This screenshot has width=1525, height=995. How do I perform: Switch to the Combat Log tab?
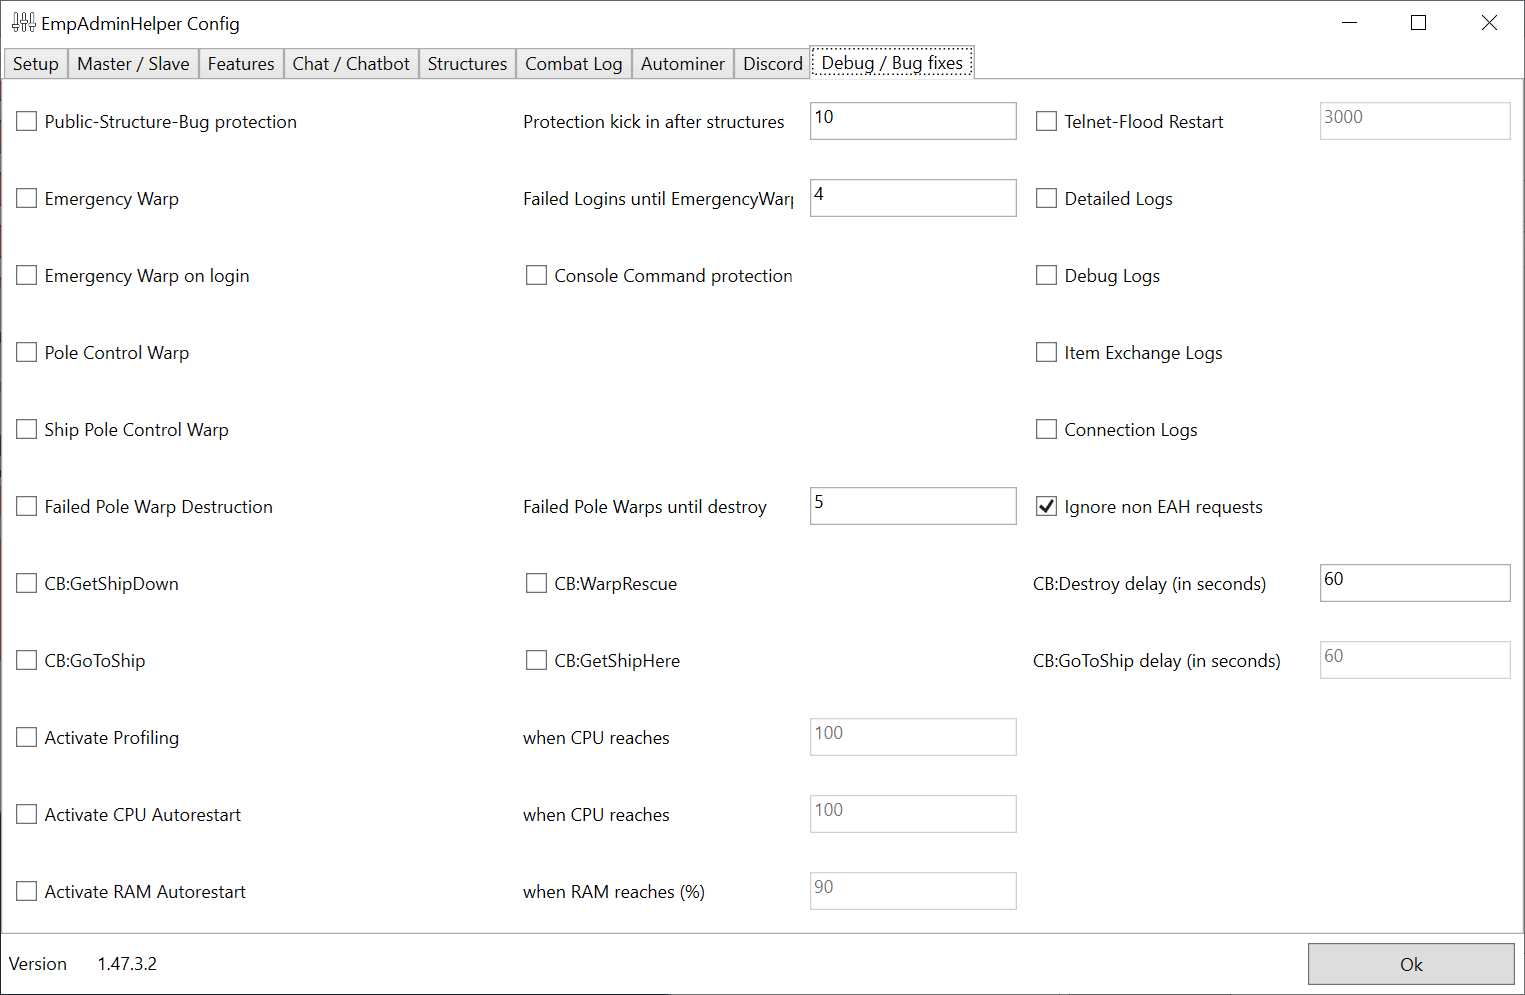pos(574,64)
